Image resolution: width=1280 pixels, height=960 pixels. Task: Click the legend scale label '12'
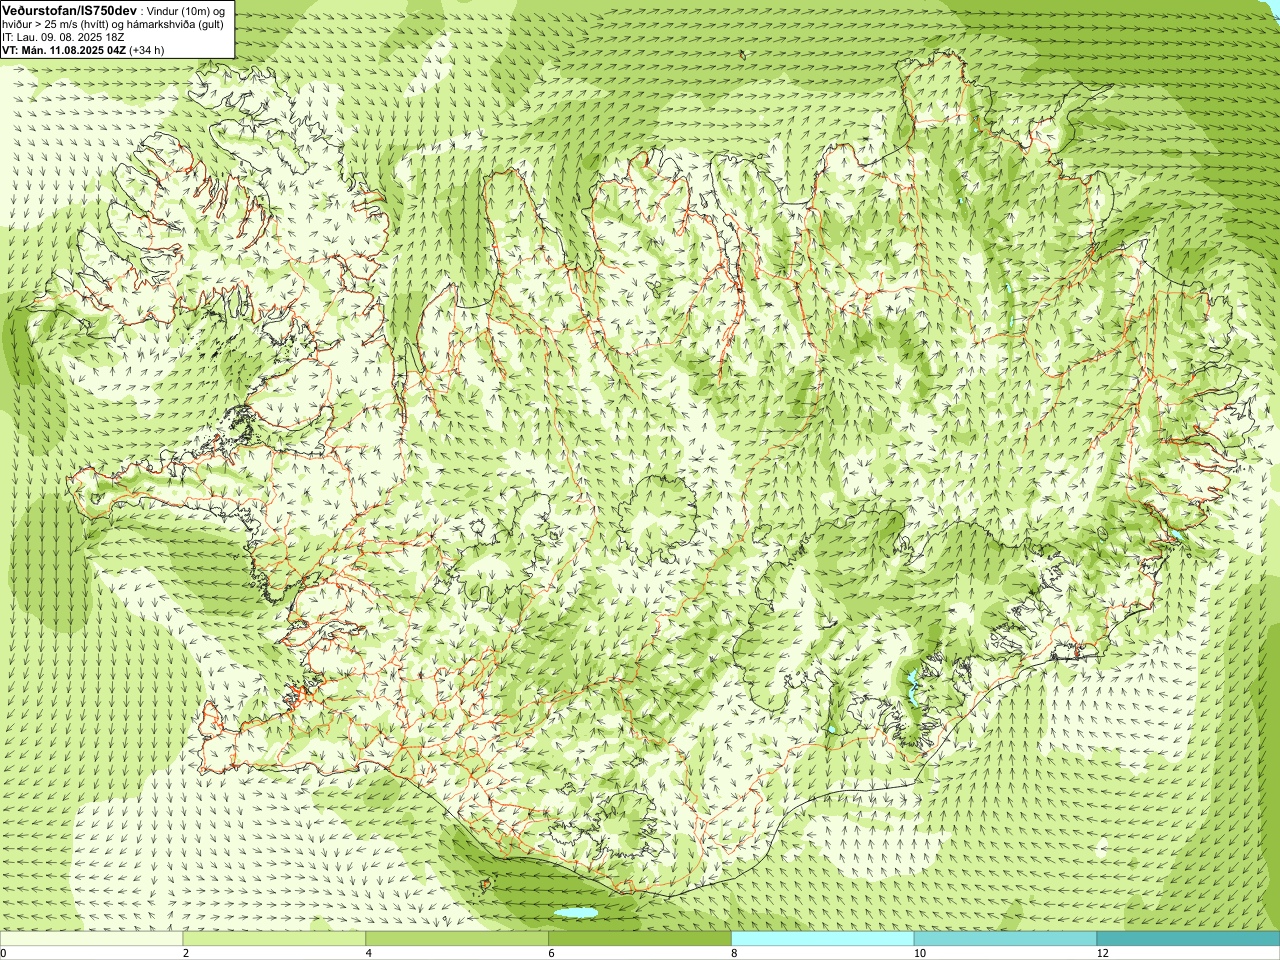coord(1102,953)
